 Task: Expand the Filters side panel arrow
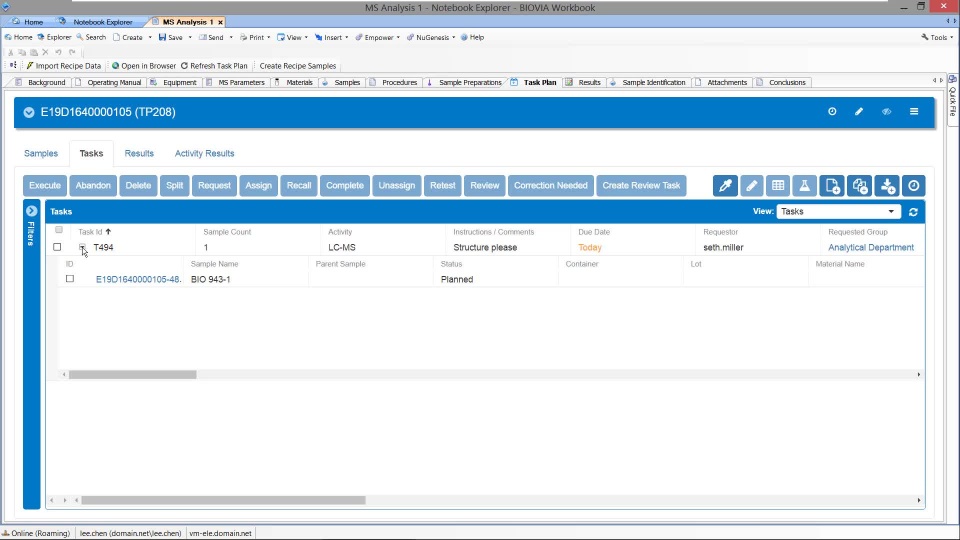31,211
